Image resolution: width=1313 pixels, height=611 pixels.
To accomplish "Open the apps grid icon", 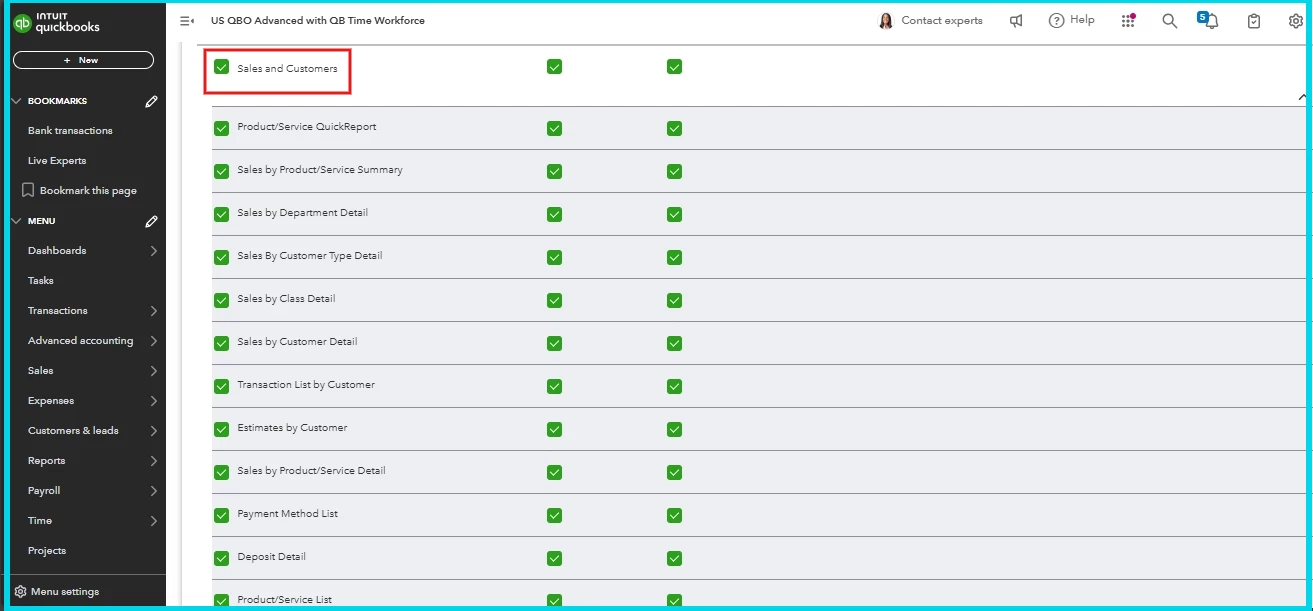I will 1128,21.
